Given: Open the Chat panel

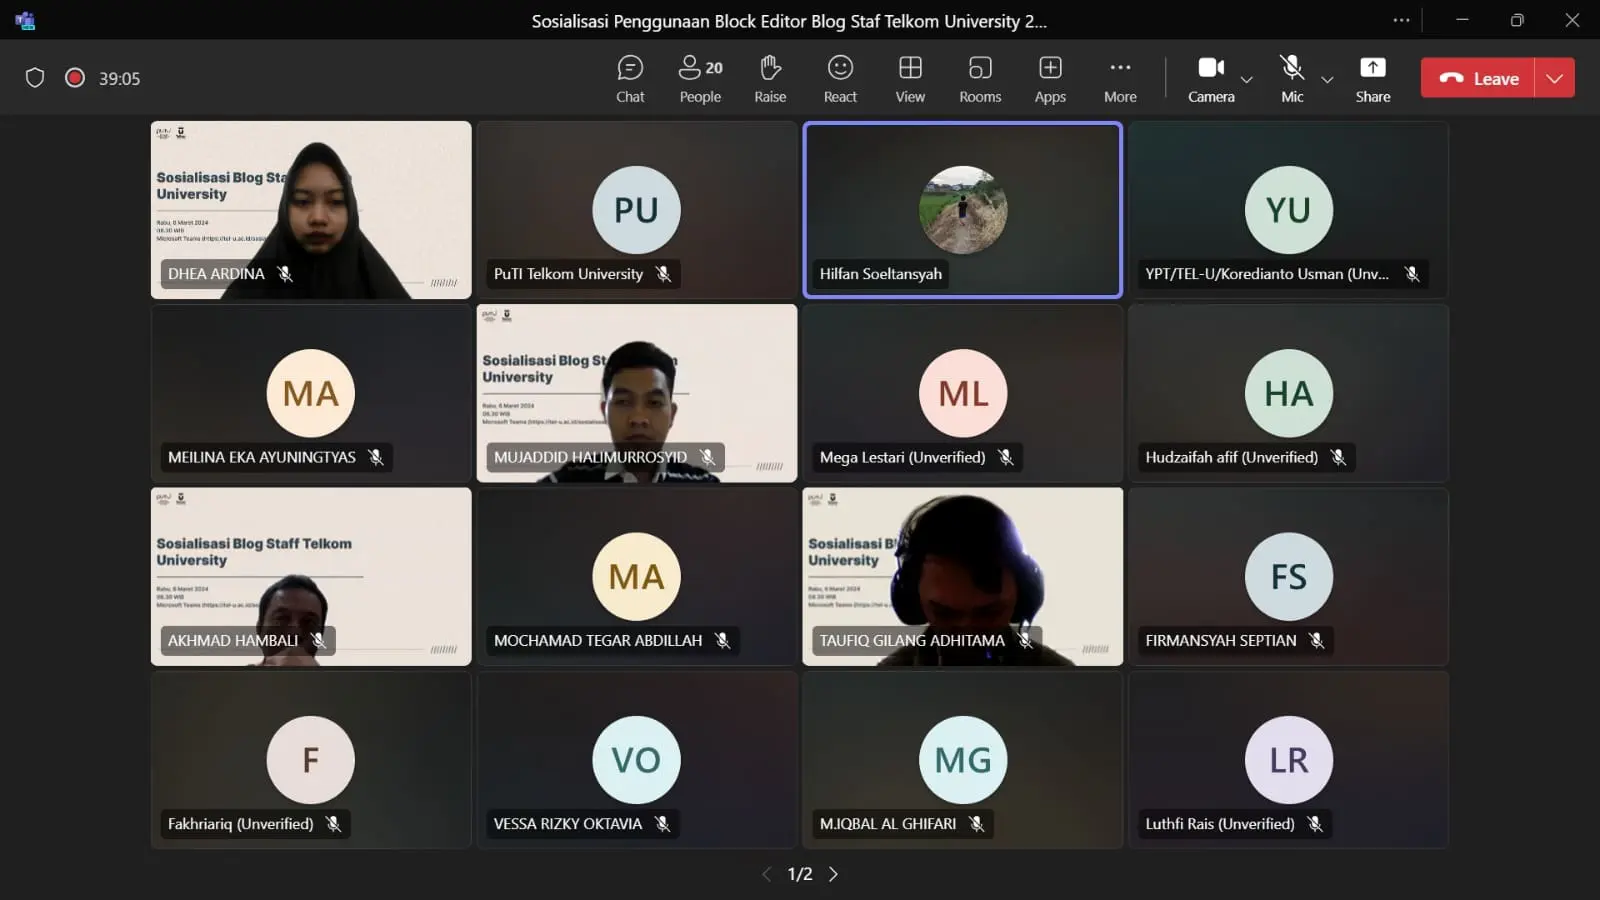Looking at the screenshot, I should pyautogui.click(x=630, y=79).
